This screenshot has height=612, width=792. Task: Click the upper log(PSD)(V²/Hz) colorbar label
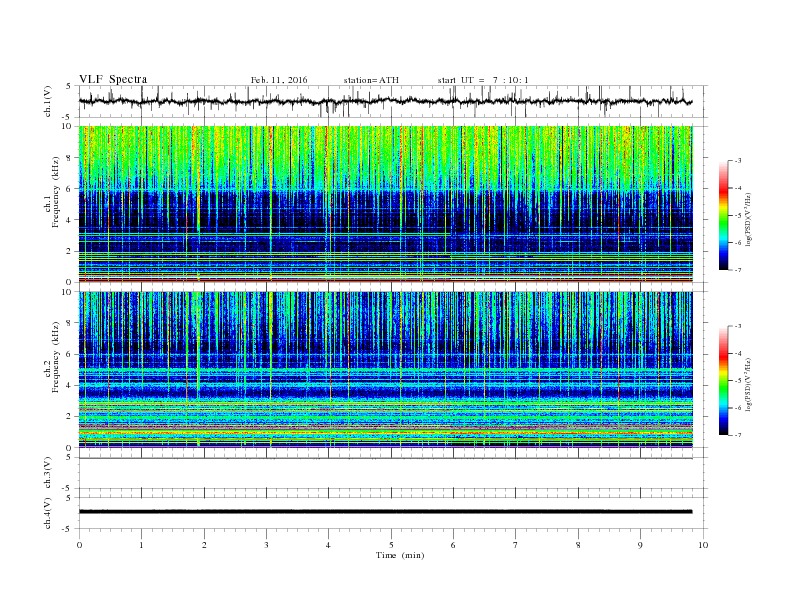point(748,218)
